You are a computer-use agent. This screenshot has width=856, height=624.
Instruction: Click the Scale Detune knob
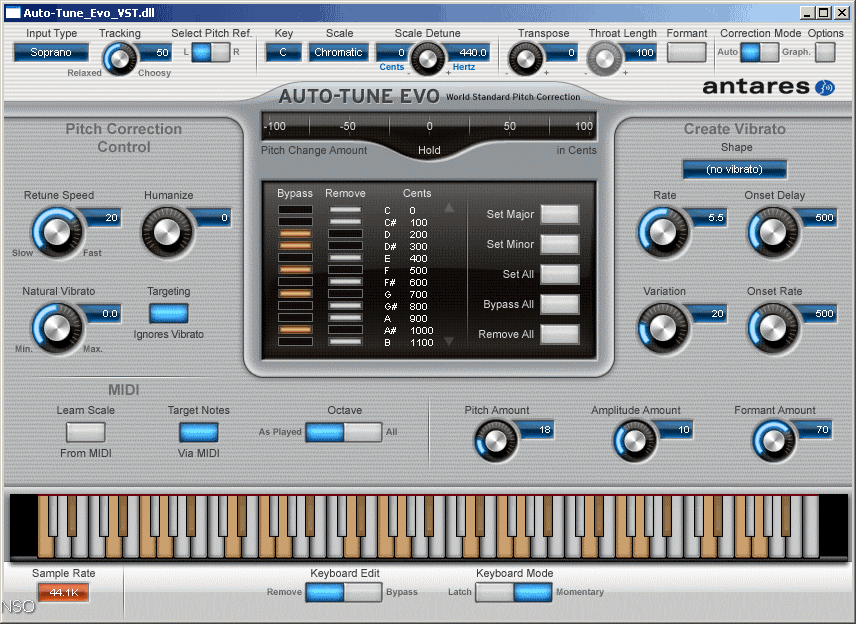427,59
